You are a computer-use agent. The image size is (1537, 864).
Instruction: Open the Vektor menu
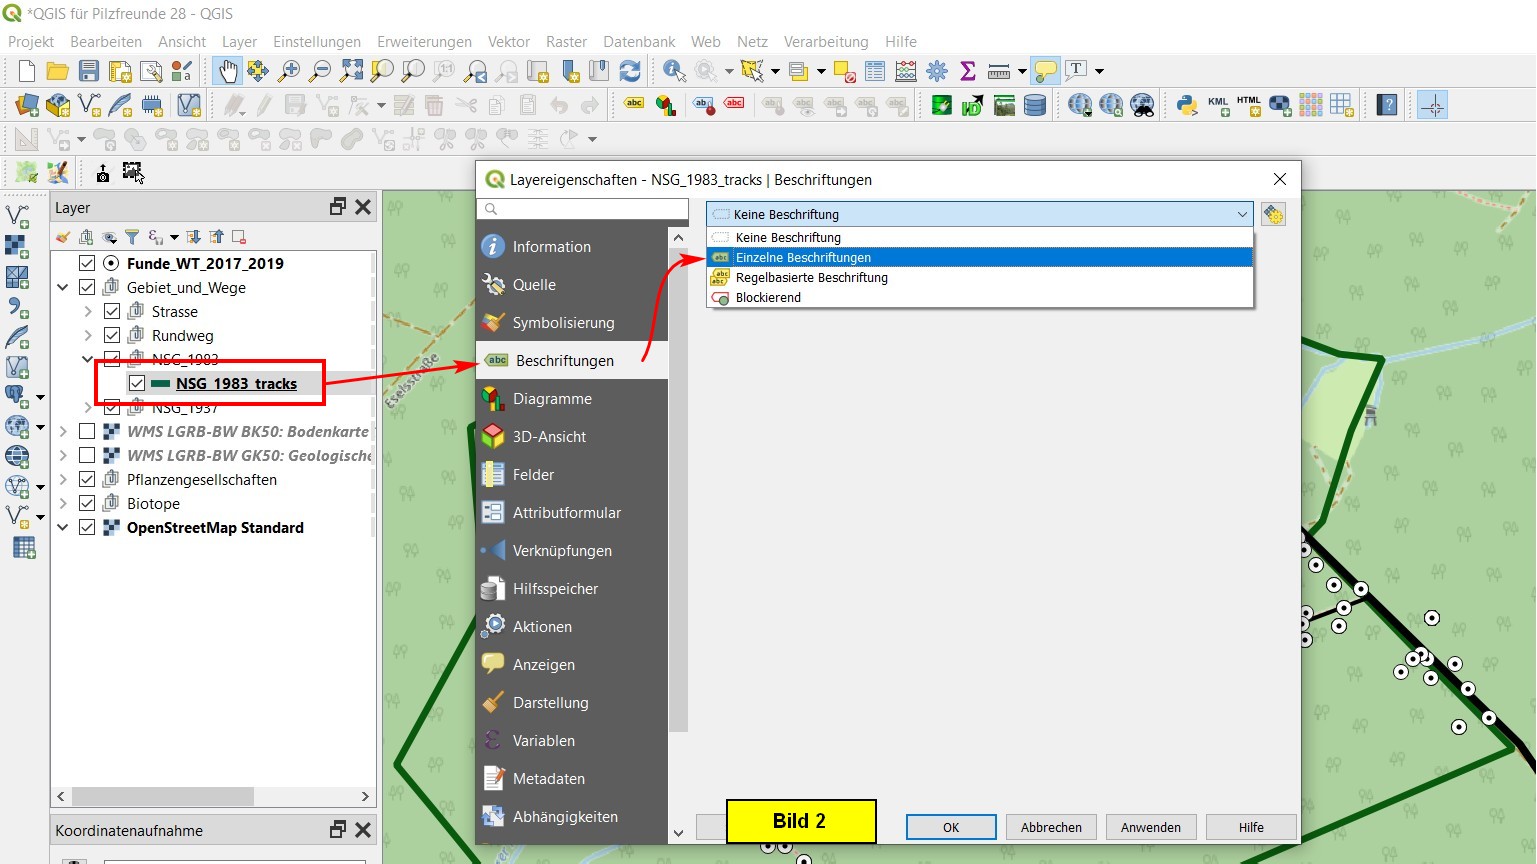pos(508,42)
